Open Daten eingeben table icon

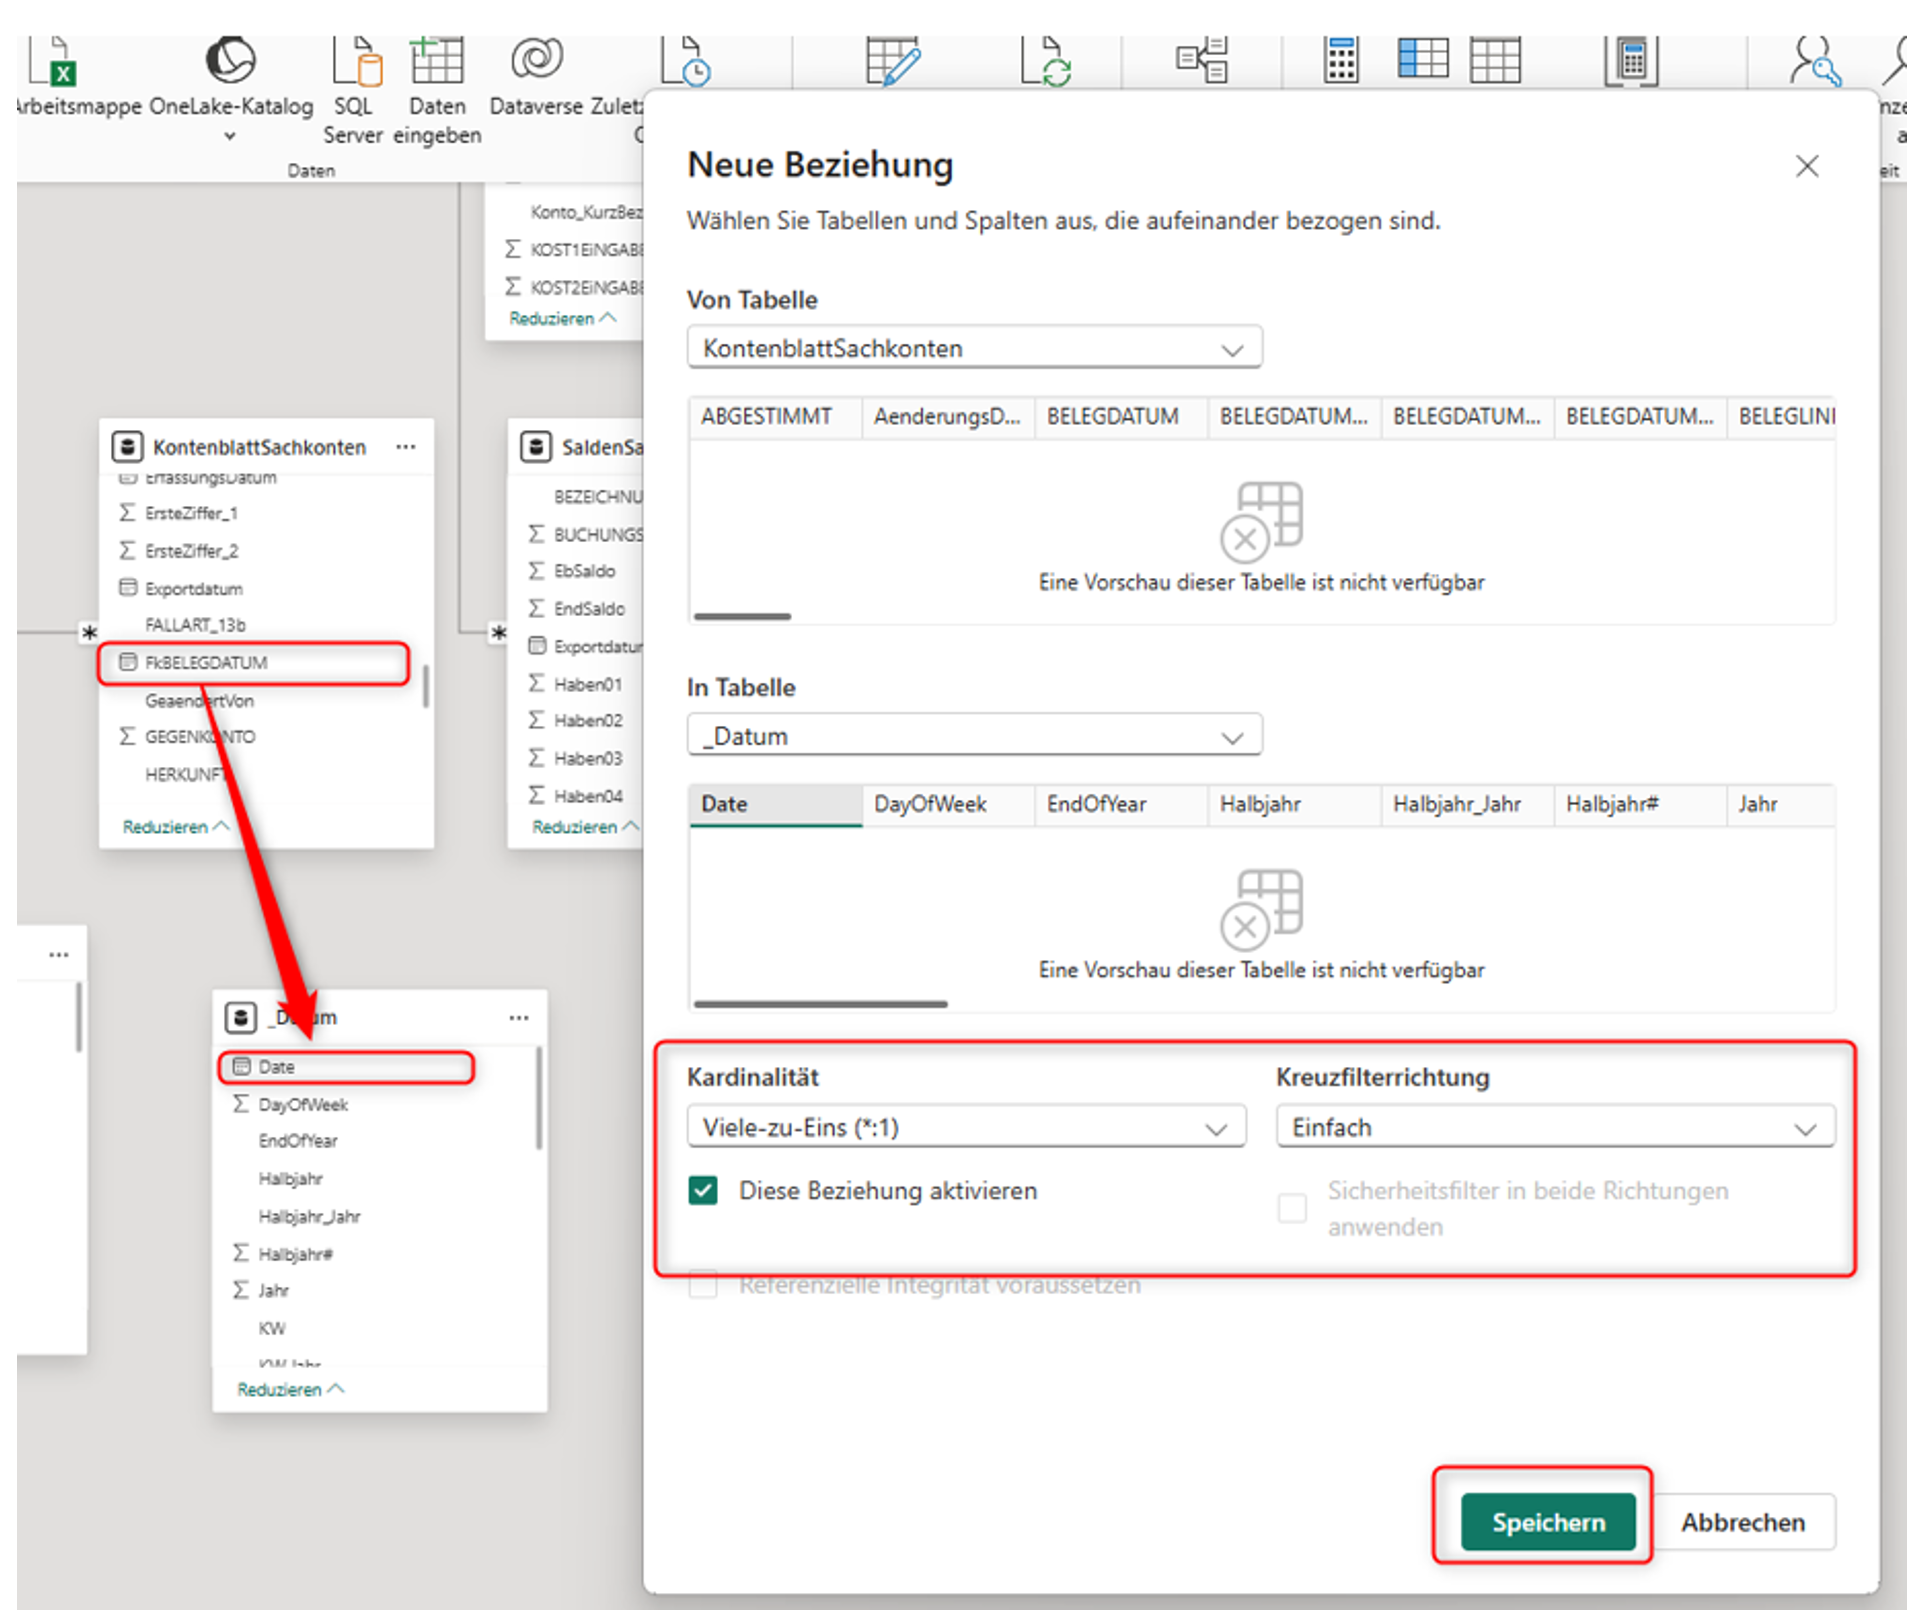[x=437, y=62]
